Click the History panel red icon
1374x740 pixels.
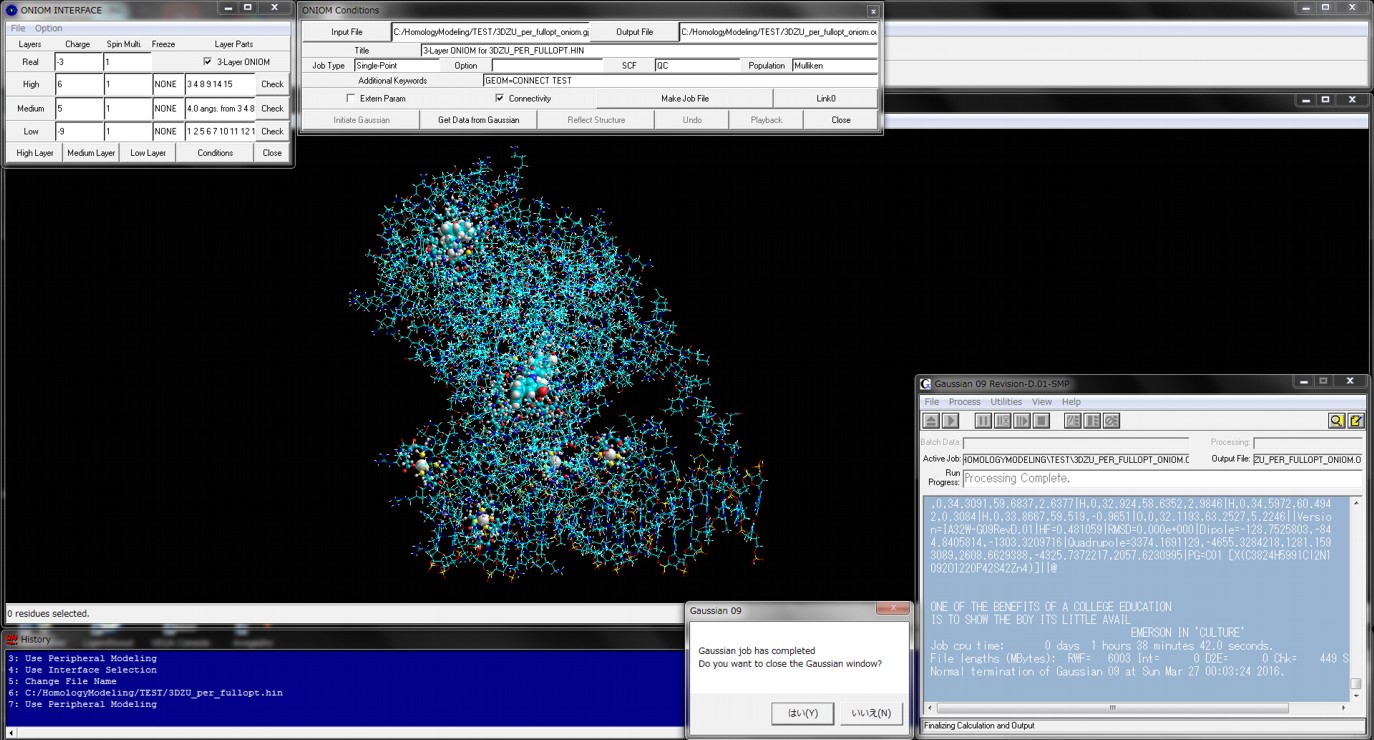(x=12, y=639)
